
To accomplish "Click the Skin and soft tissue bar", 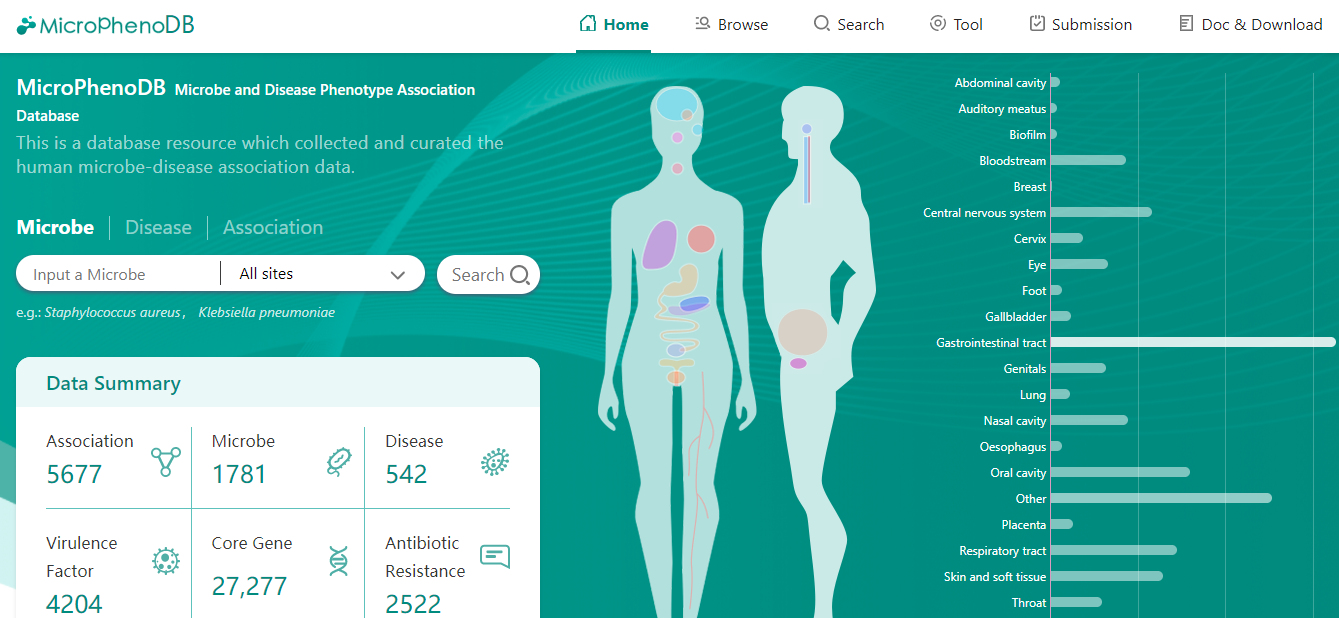I will point(1107,576).
